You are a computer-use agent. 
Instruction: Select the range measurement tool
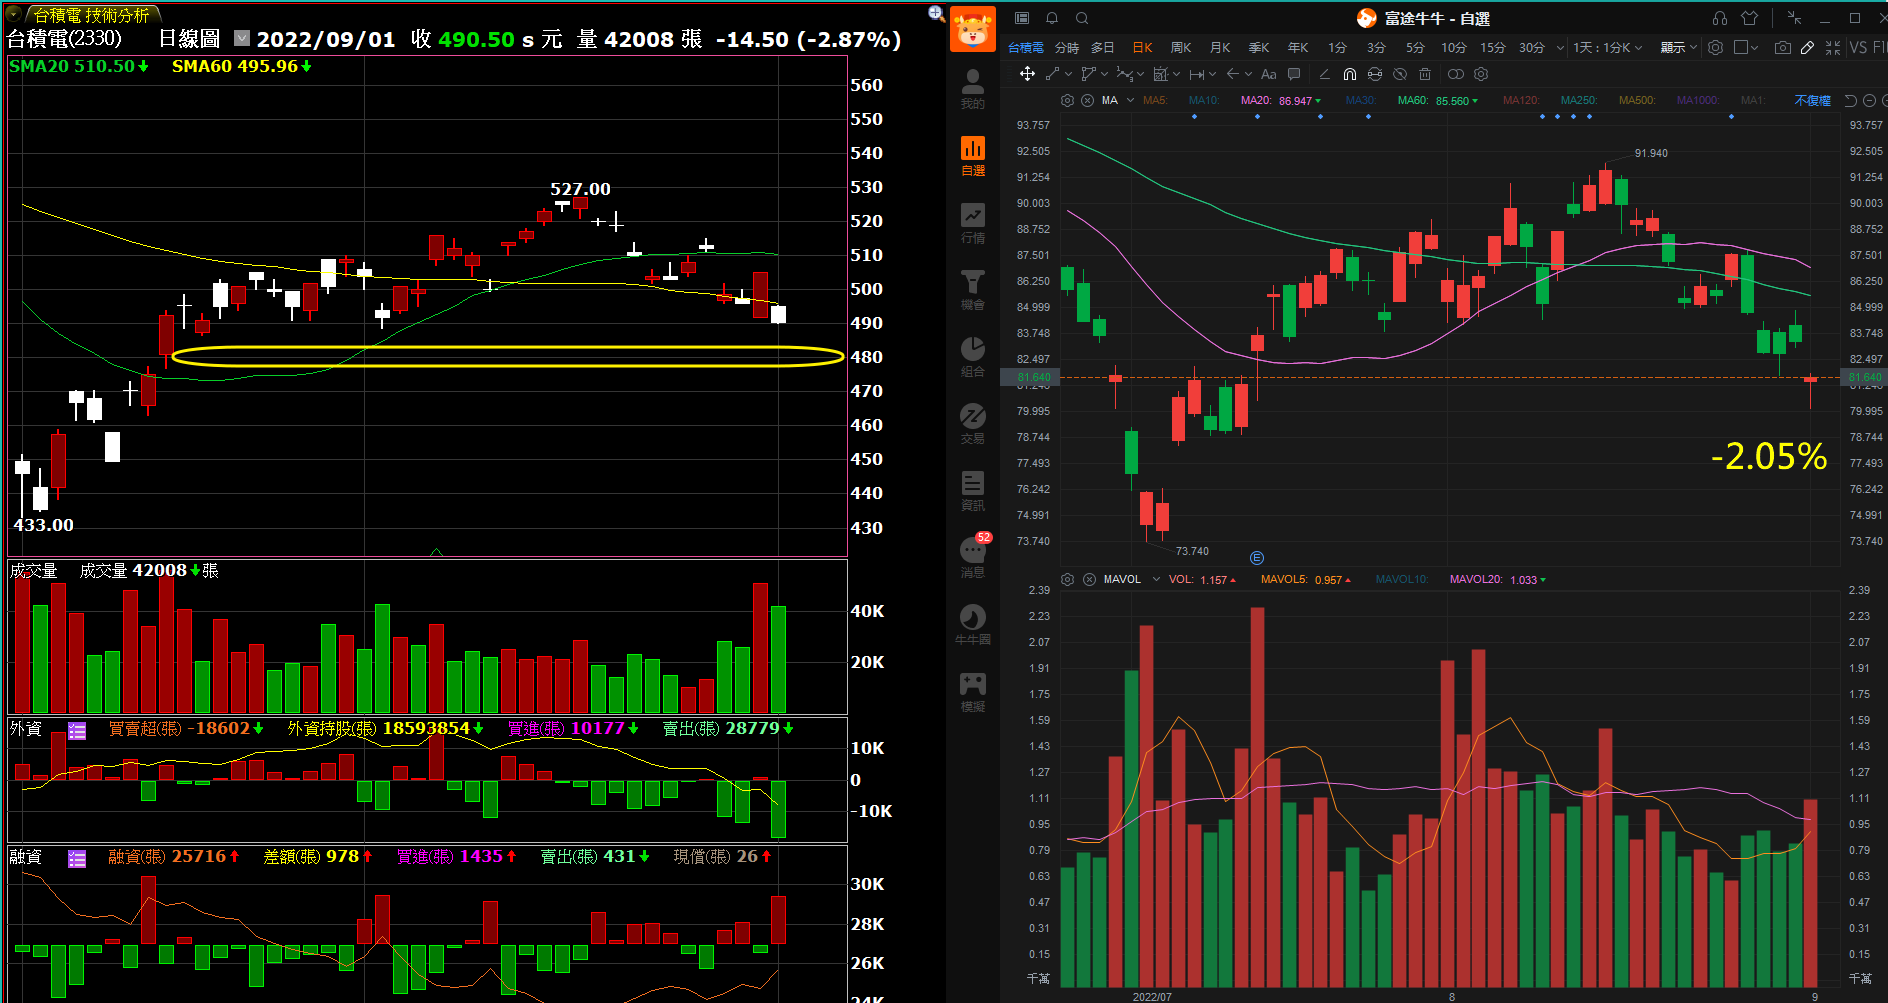coord(1196,74)
